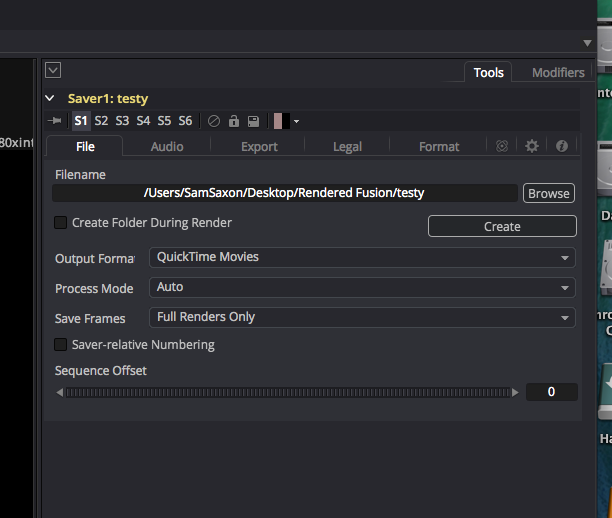Click Sequence Offset right increment arrow

(x=516, y=392)
